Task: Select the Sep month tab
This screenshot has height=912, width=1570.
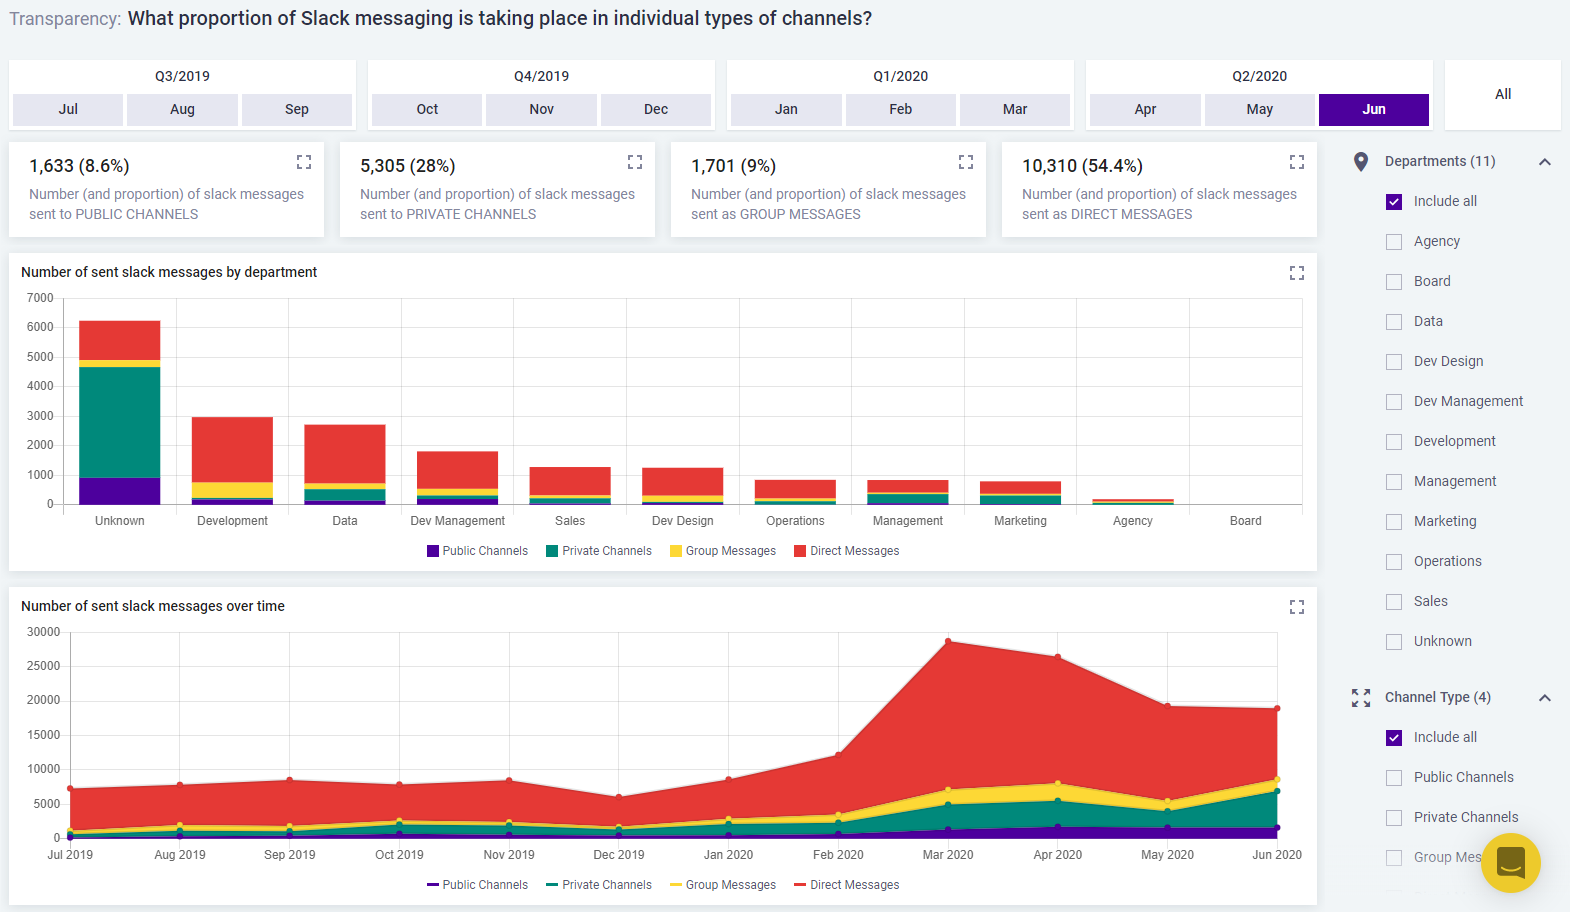Action: 297,110
